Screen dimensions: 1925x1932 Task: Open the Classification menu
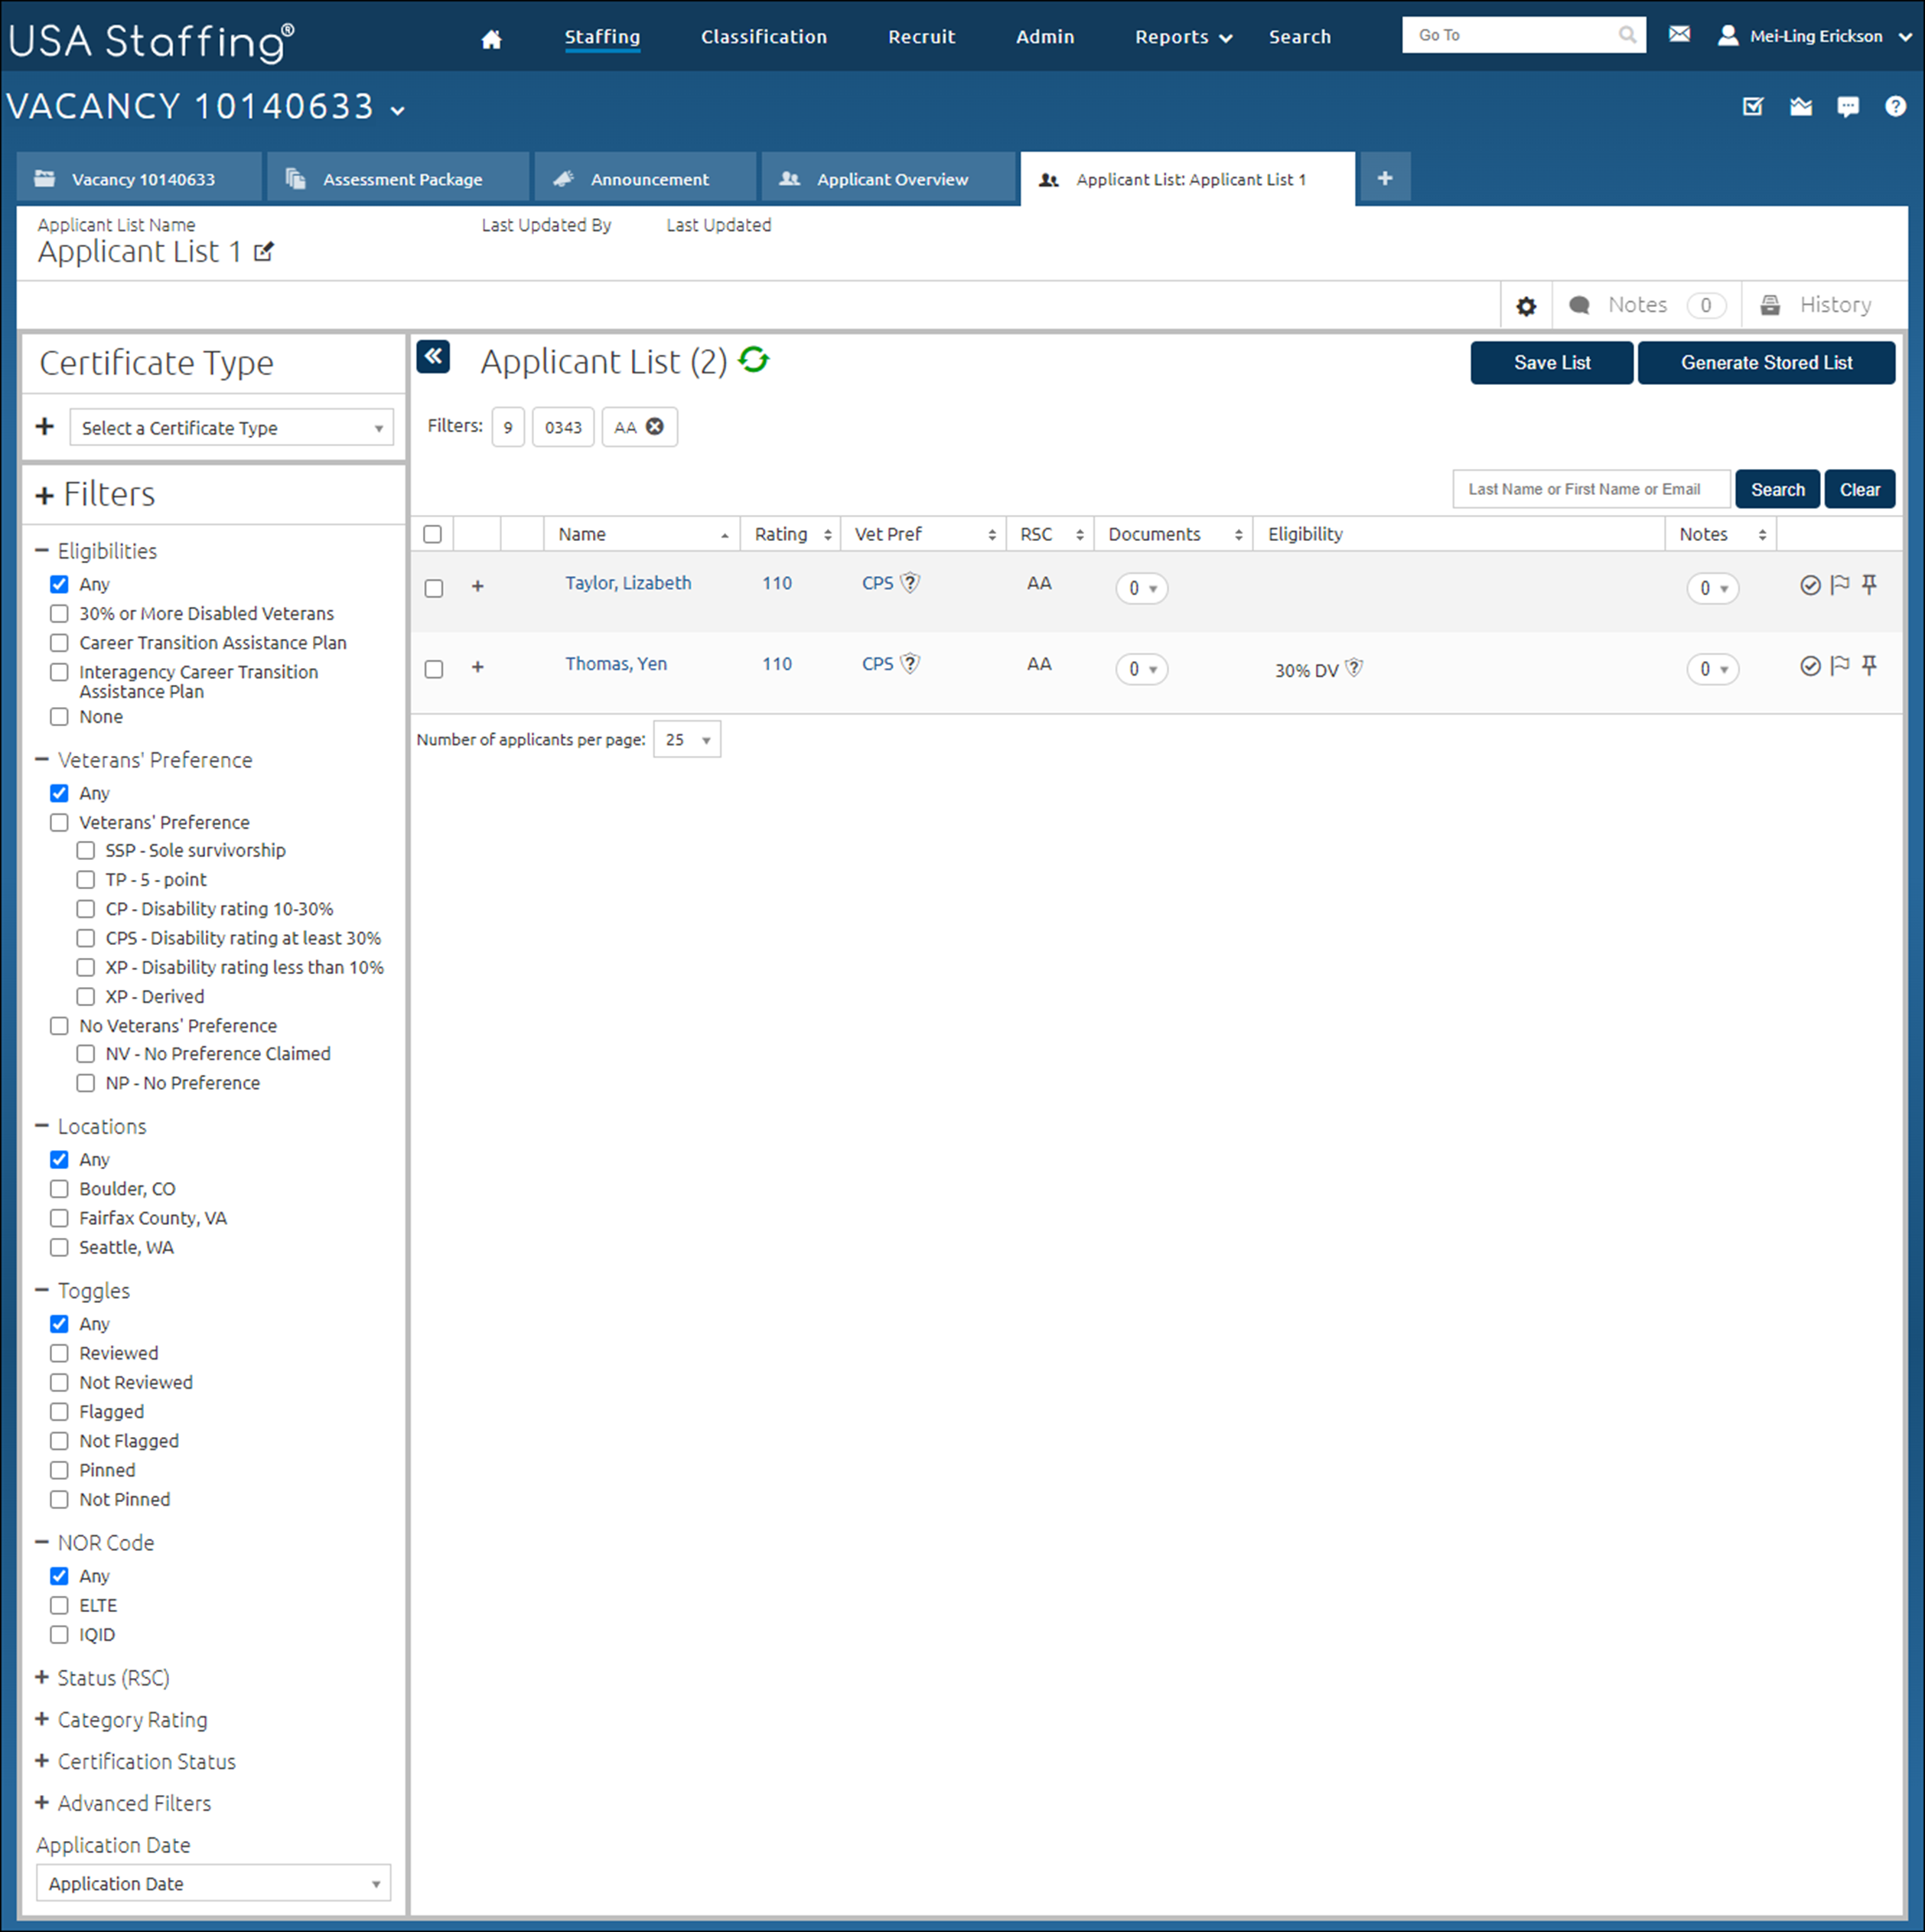point(764,37)
